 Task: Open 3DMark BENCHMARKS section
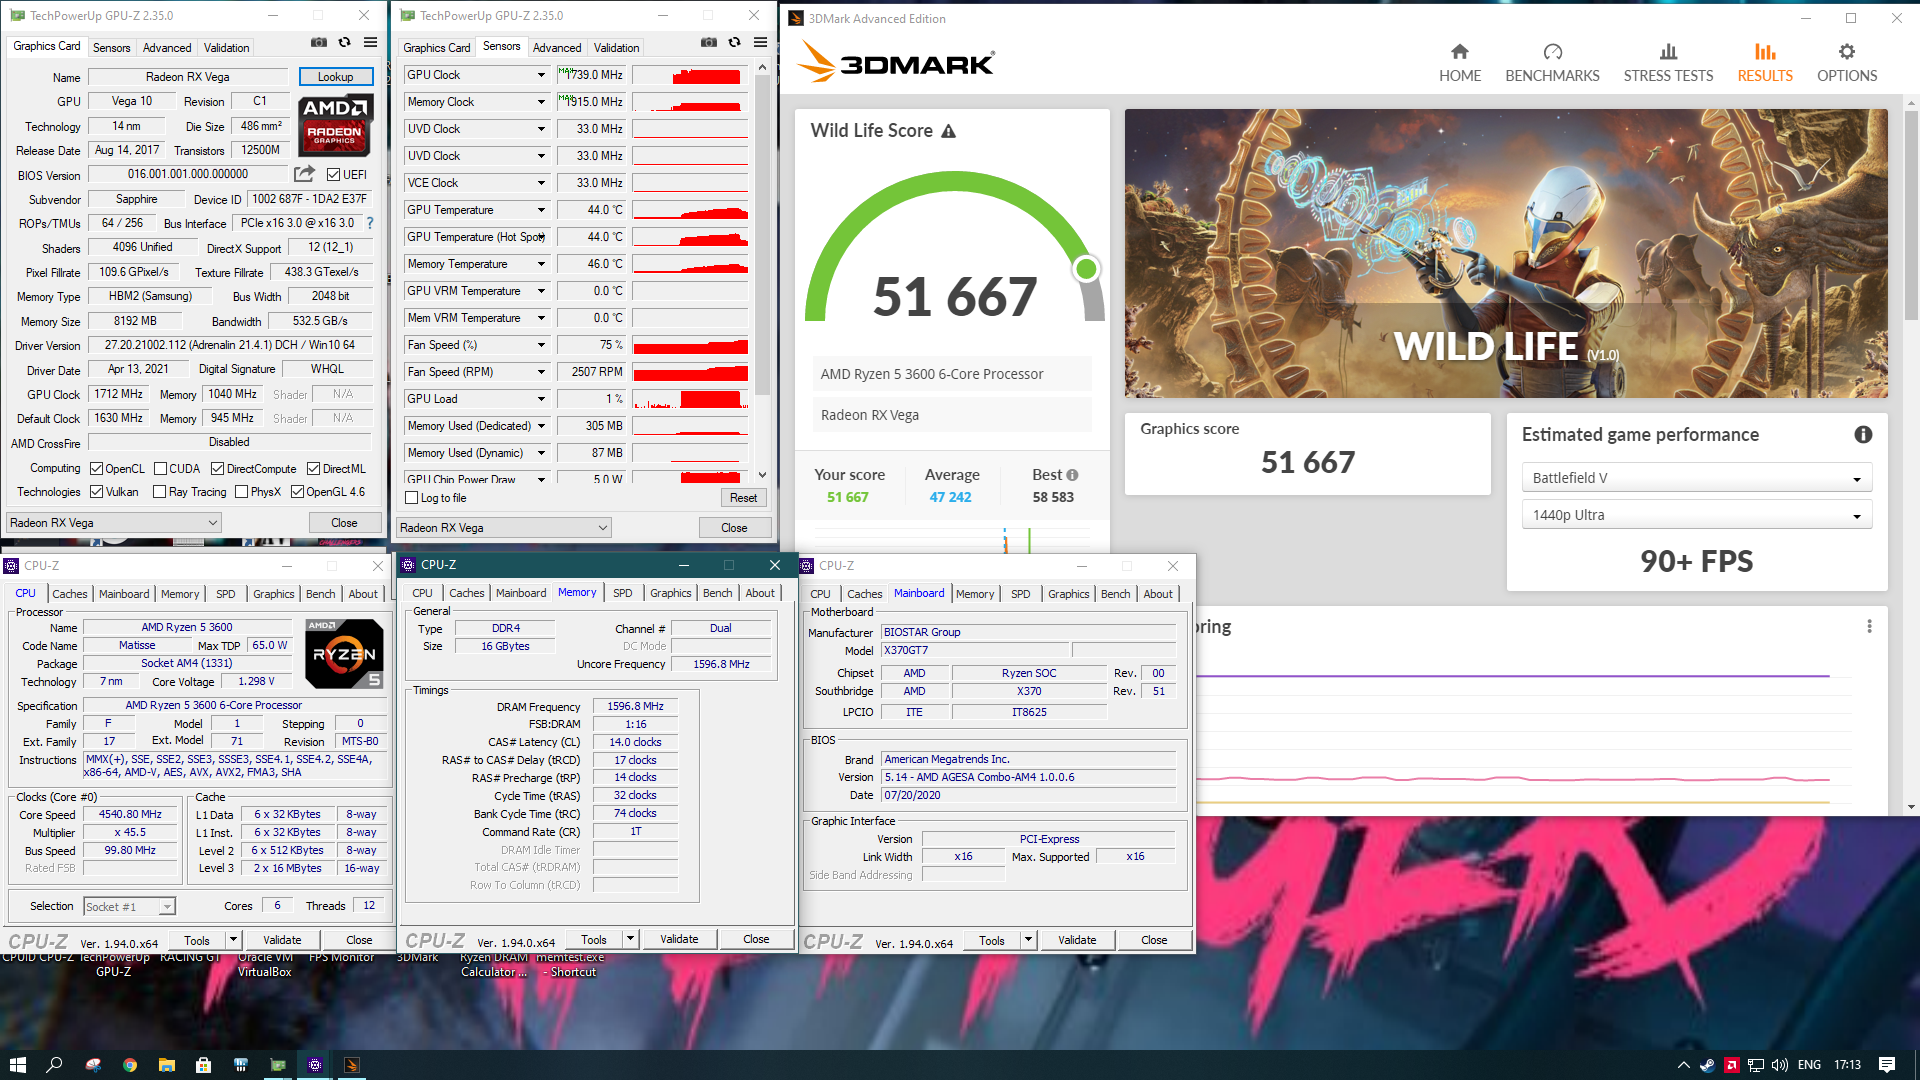pos(1552,63)
